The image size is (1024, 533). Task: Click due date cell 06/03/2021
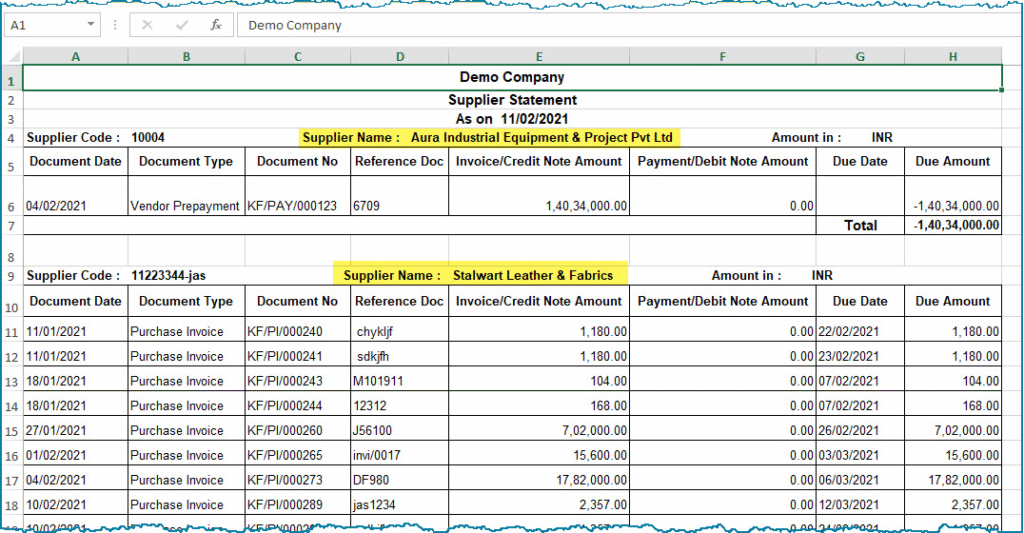coord(859,480)
